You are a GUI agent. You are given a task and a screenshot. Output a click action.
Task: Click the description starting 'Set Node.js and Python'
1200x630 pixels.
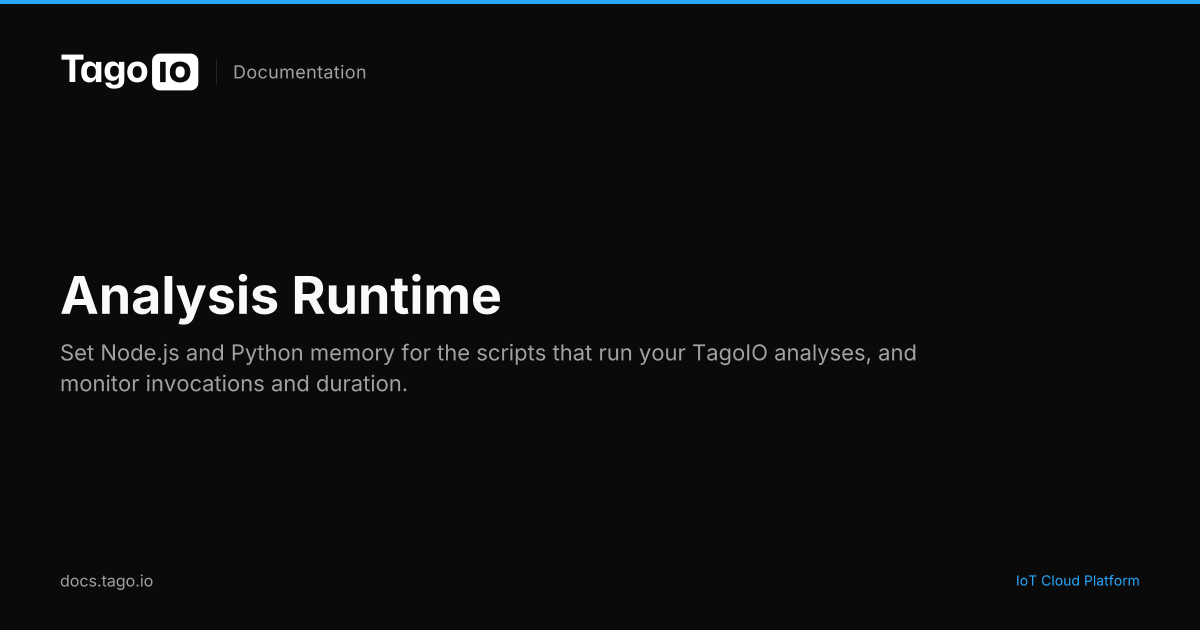pyautogui.click(x=488, y=368)
